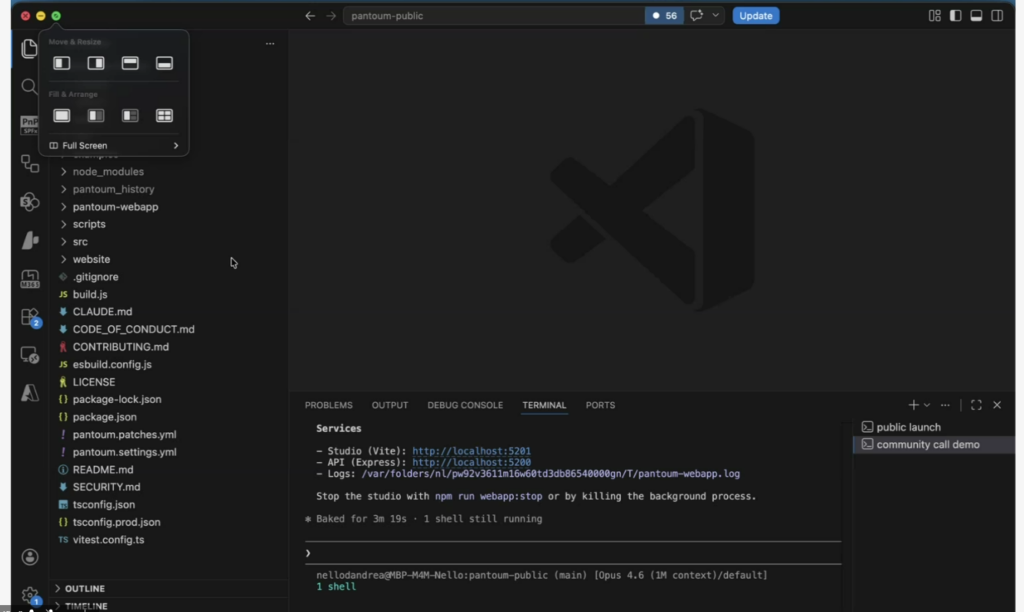
Task: Open the Source Control view
Action: coord(30,163)
